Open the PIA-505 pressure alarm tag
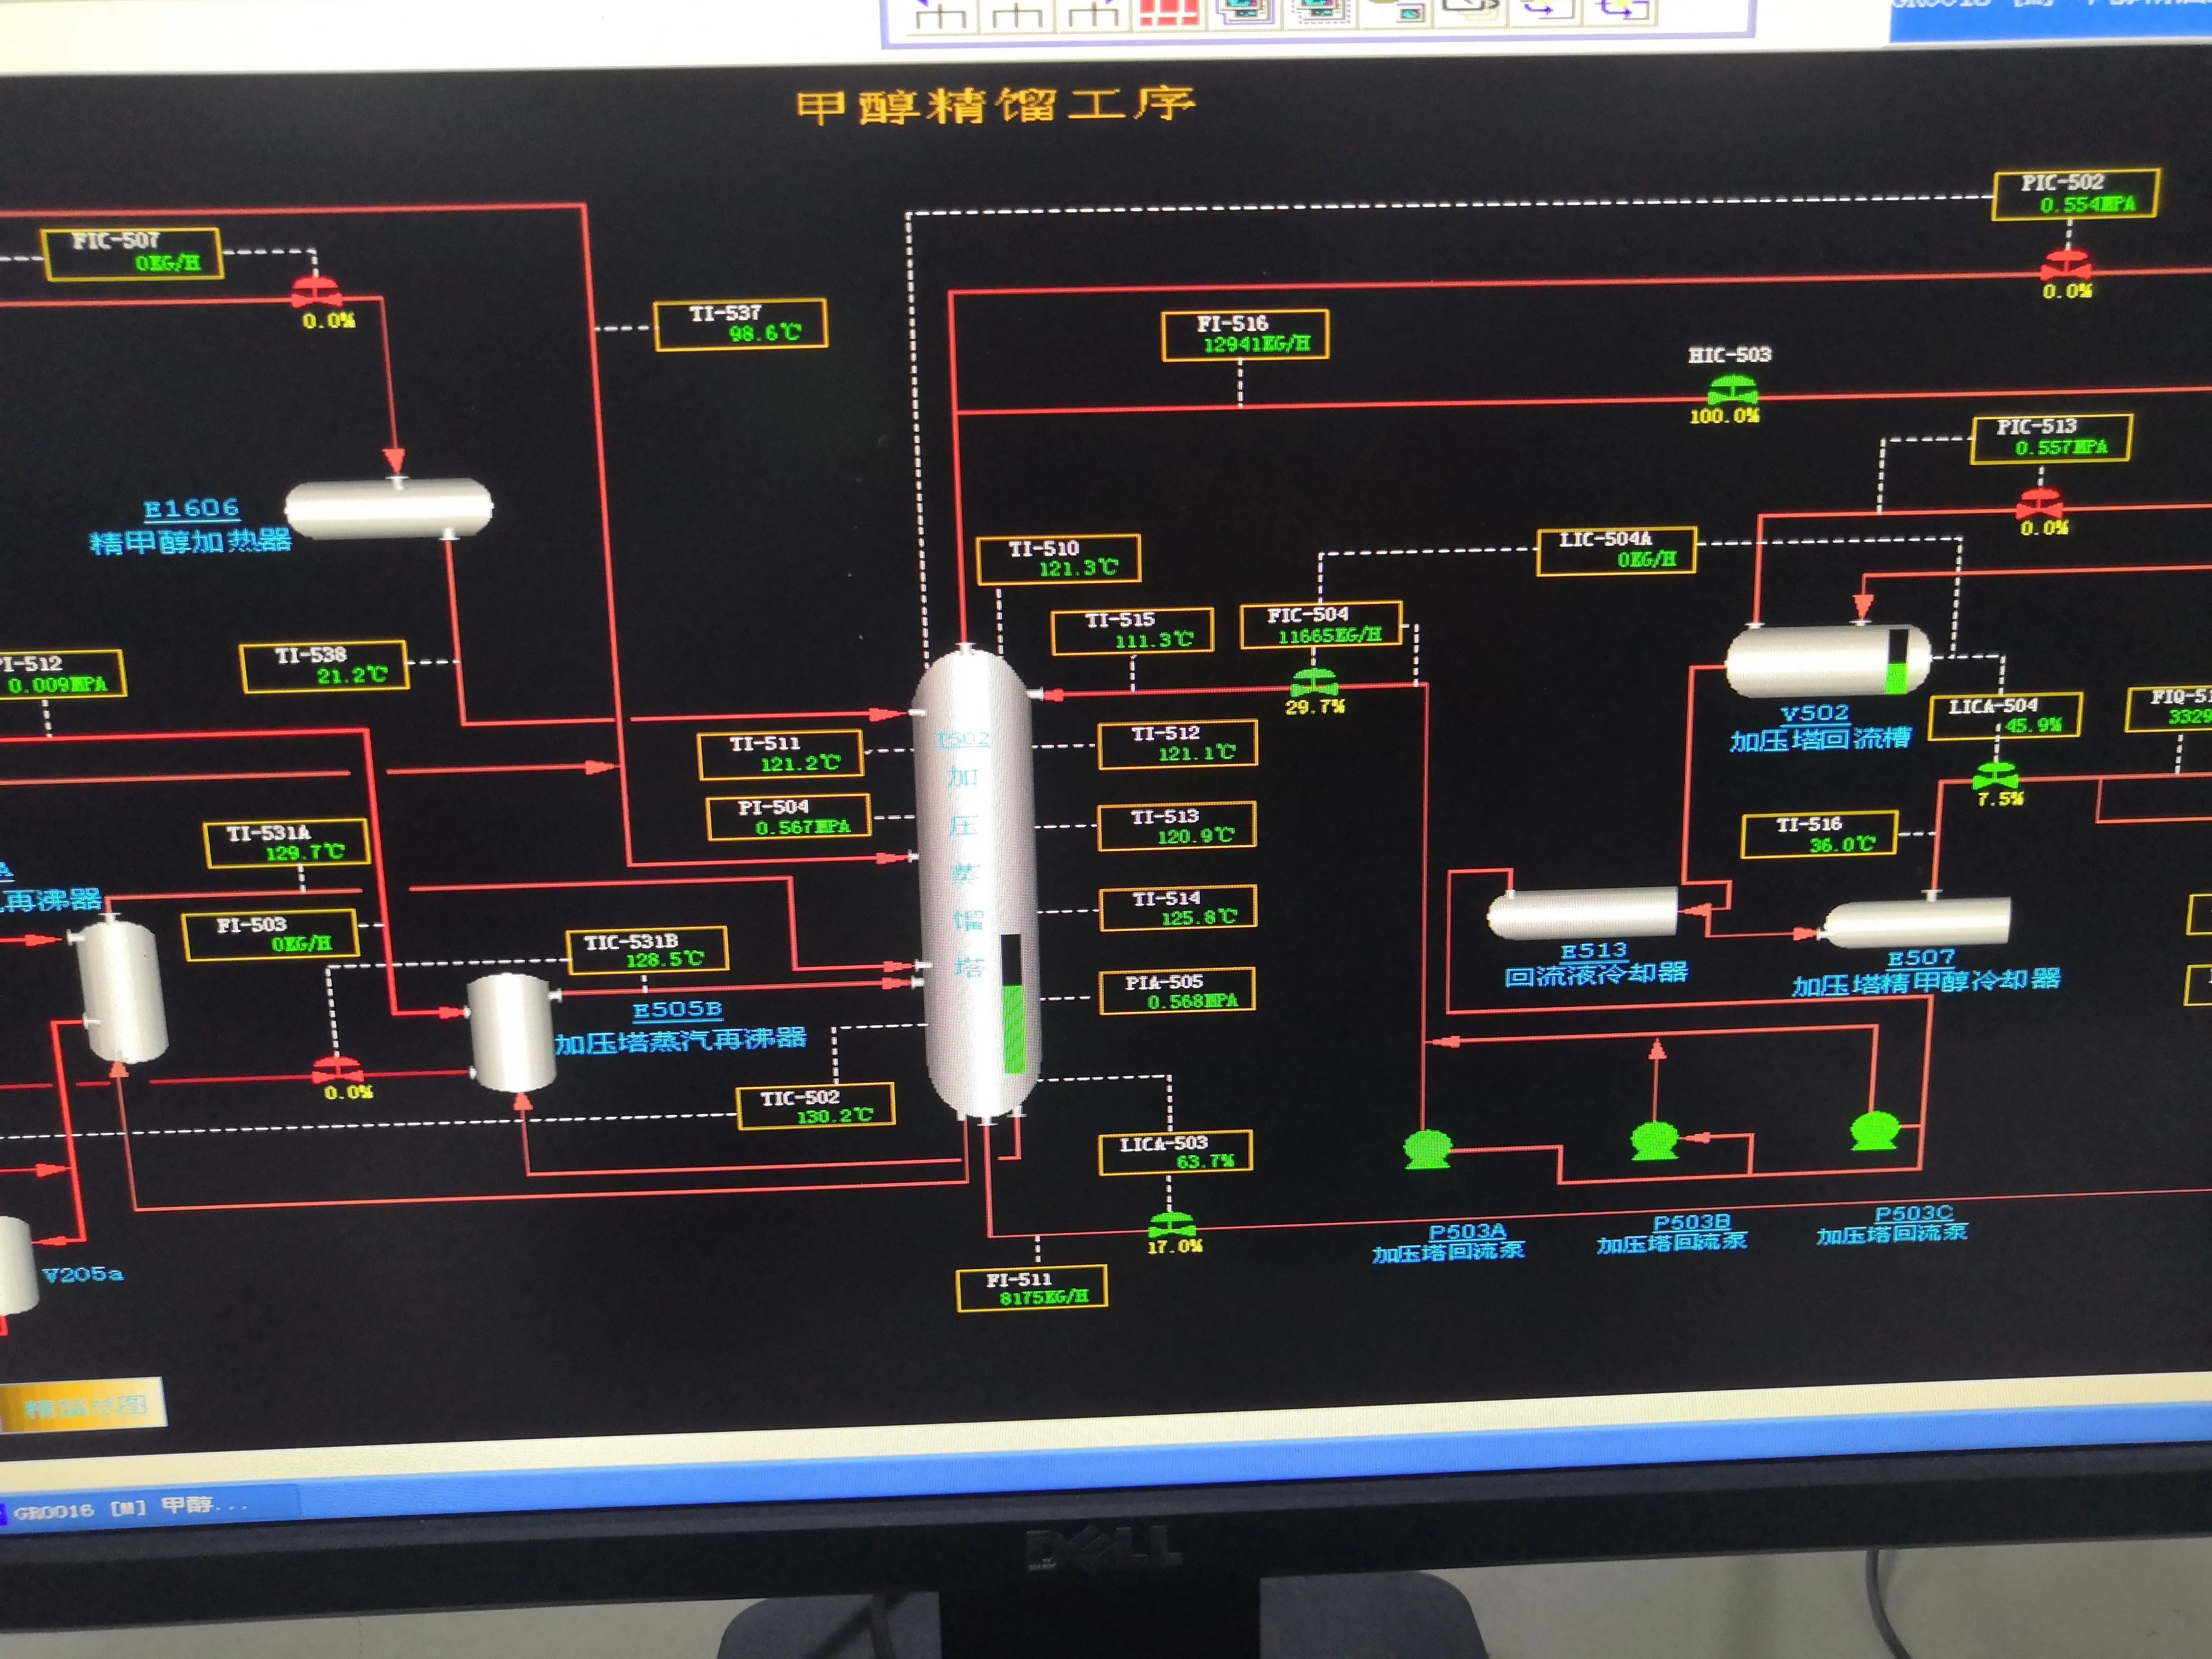The width and height of the screenshot is (2212, 1659). [x=1177, y=991]
